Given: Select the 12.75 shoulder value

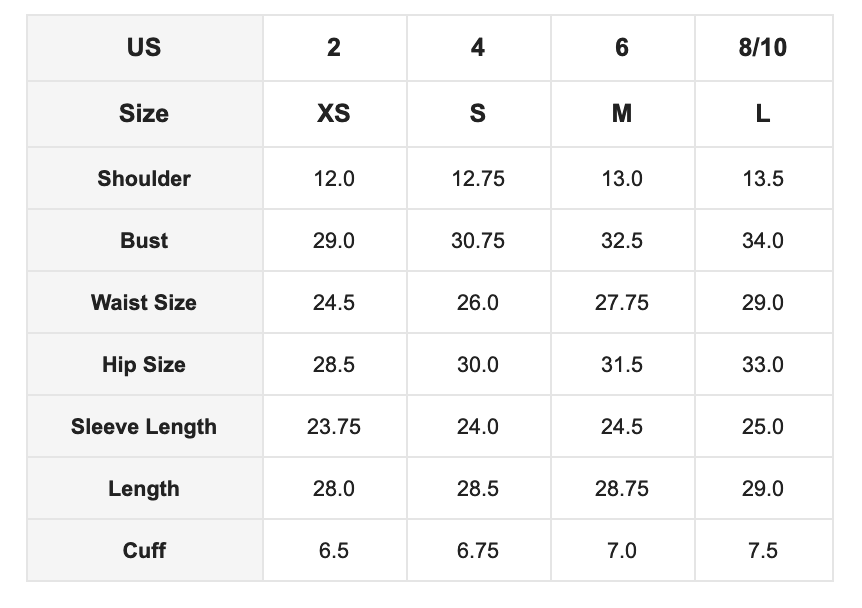Looking at the screenshot, I should [478, 179].
